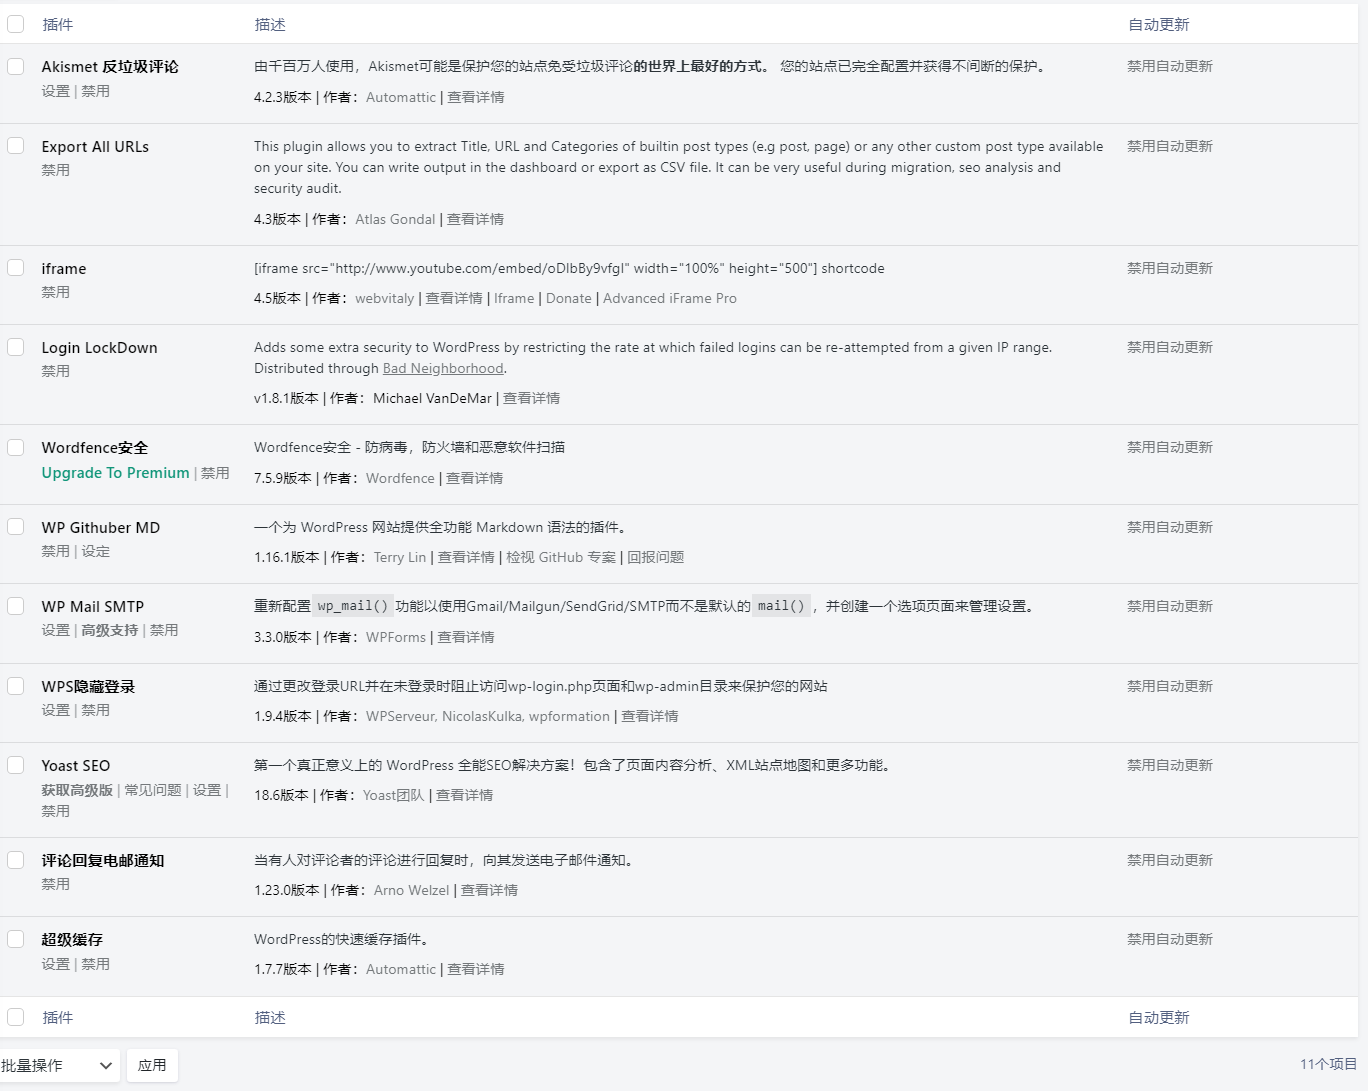Image resolution: width=1368 pixels, height=1091 pixels.
Task: Toggle the select-all checkbox in the header row
Action: pos(16,24)
